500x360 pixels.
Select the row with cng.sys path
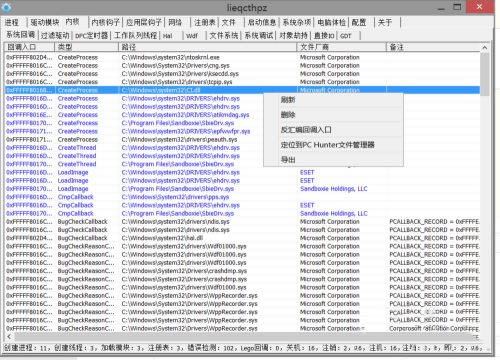(242, 66)
